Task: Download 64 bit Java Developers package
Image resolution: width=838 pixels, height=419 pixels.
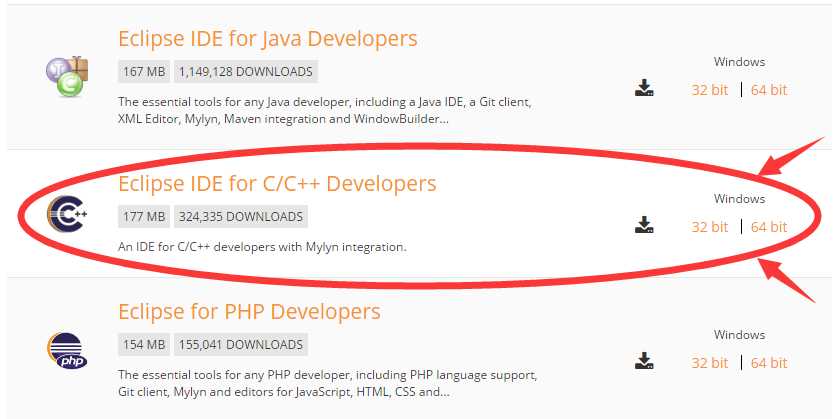Action: point(769,90)
